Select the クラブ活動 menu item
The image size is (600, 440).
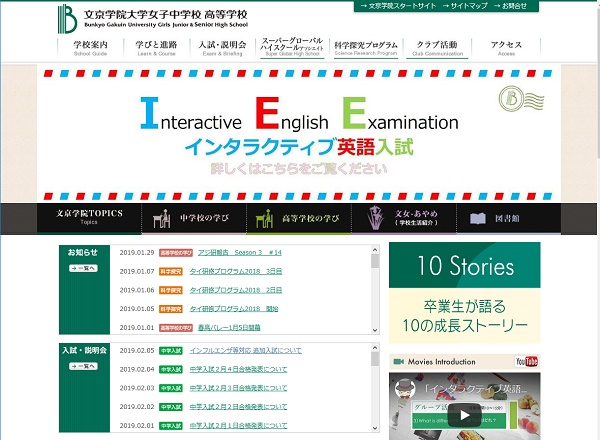tap(437, 48)
